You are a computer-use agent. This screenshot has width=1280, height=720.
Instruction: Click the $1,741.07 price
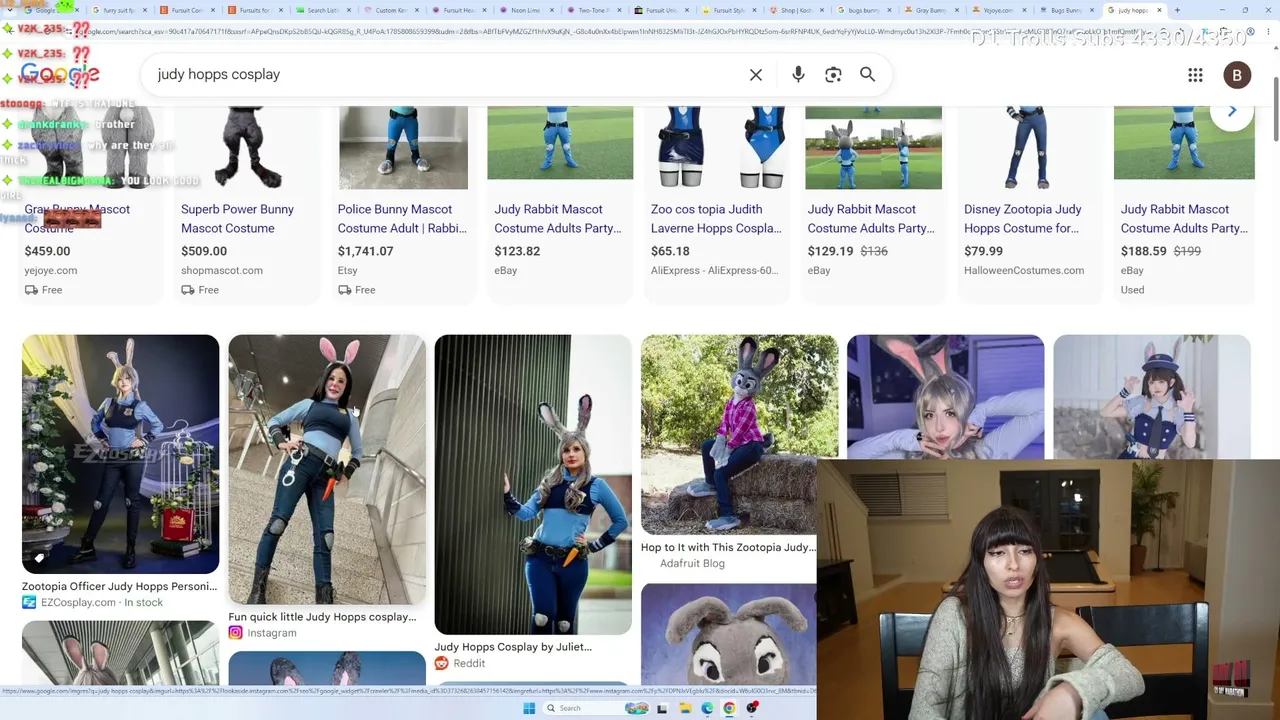[x=365, y=251]
